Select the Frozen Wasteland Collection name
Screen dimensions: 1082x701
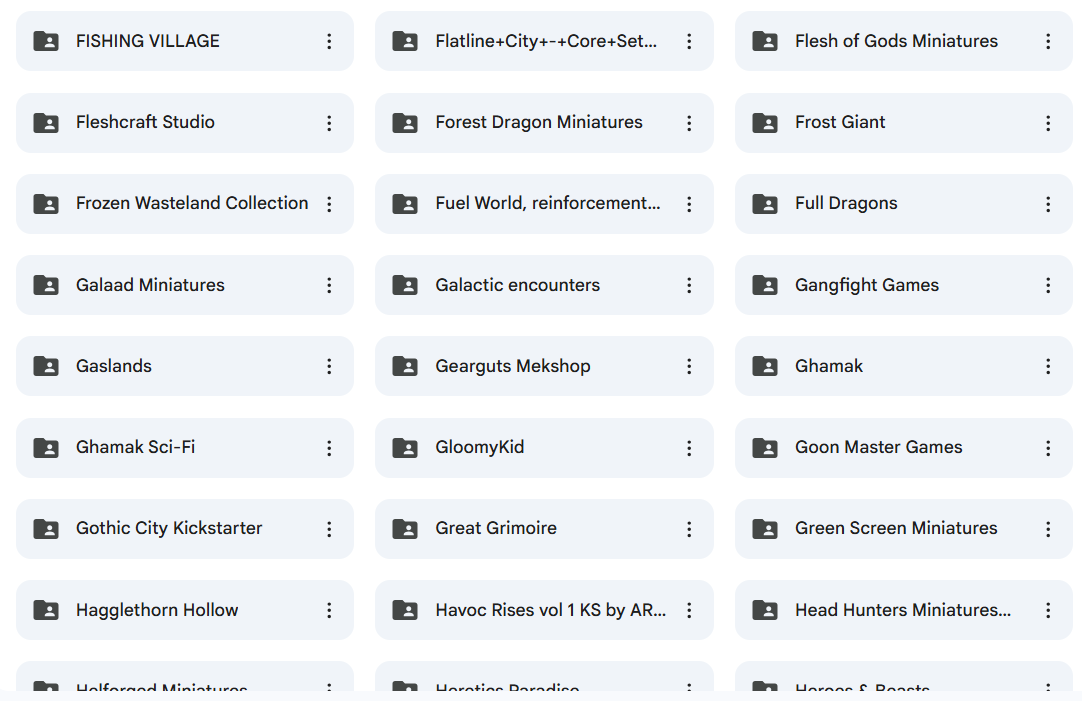point(192,203)
